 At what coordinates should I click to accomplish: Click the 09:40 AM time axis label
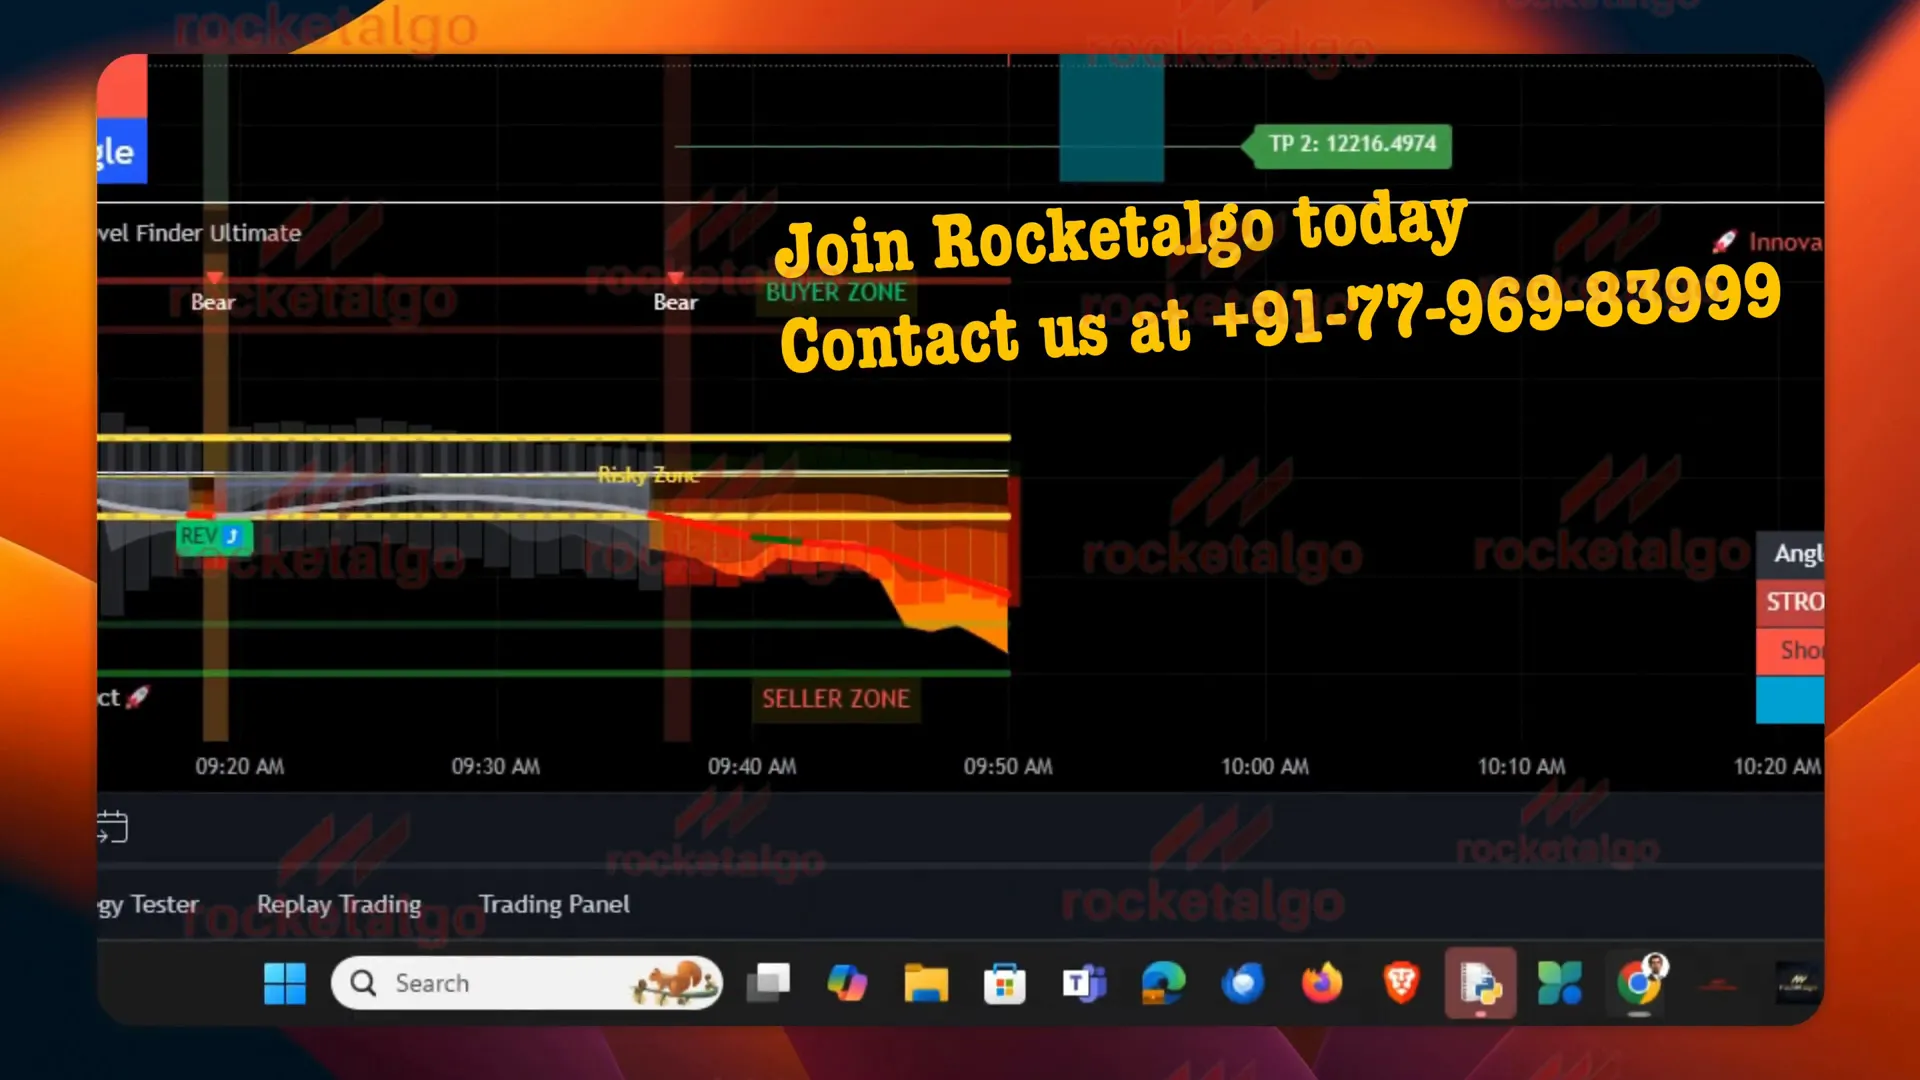point(752,767)
